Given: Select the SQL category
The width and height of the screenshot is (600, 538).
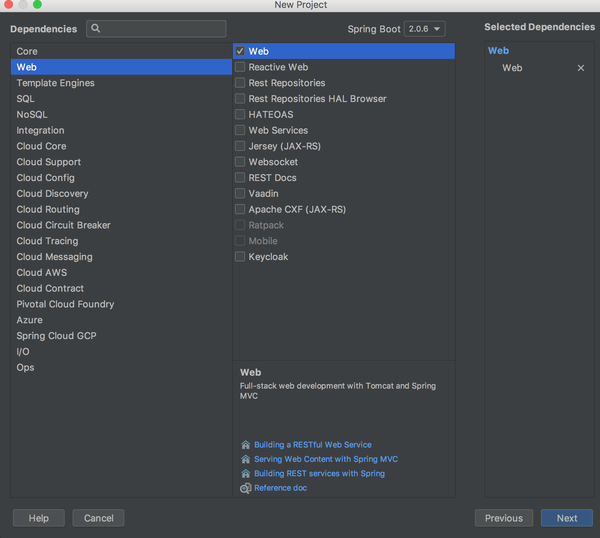Looking at the screenshot, I should [x=26, y=99].
